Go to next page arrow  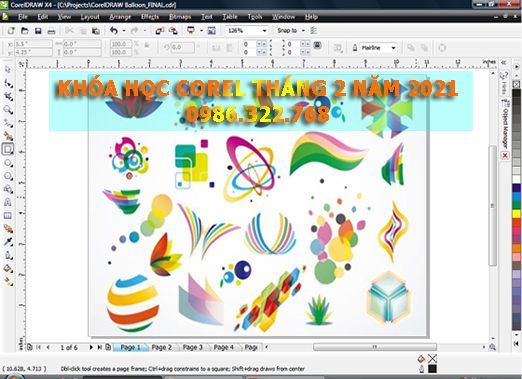point(91,347)
